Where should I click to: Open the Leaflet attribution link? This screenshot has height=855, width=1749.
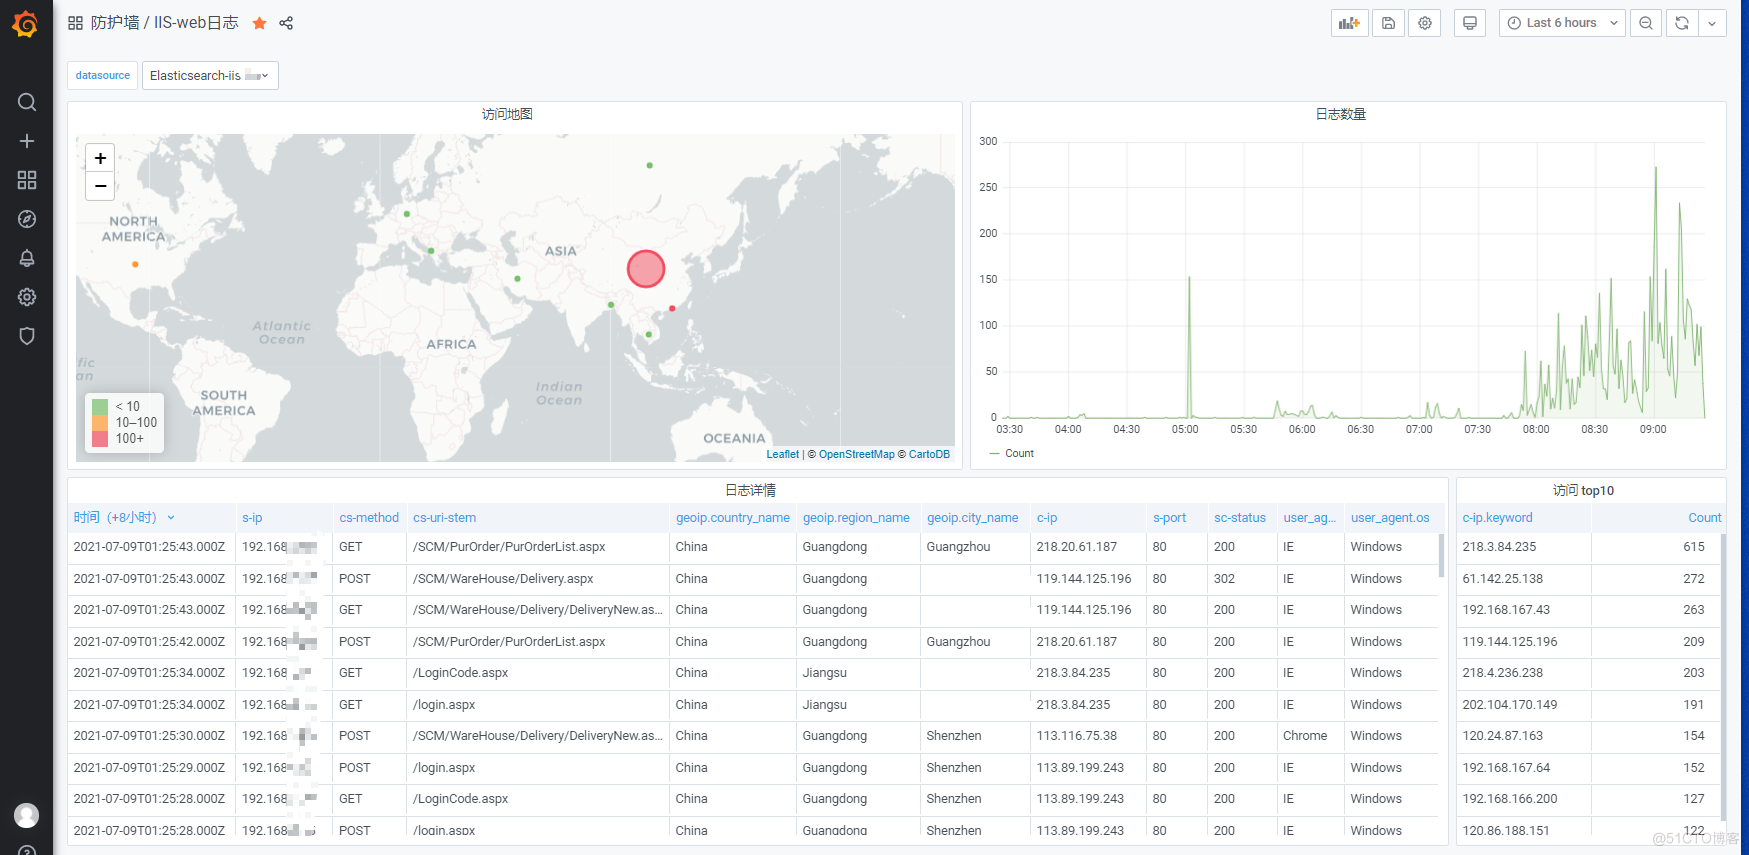(783, 454)
